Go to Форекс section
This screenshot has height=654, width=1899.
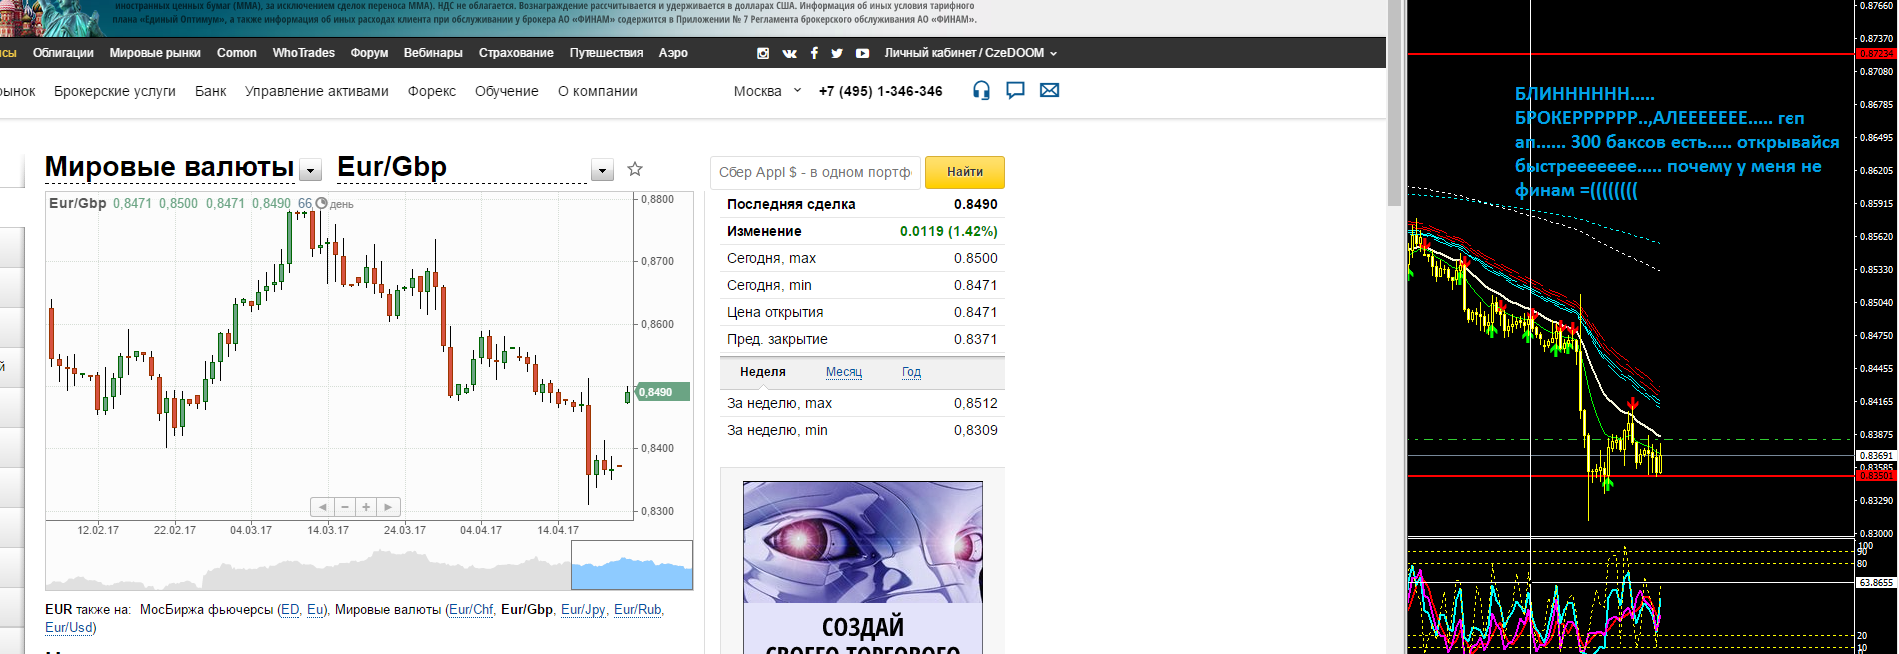(432, 91)
